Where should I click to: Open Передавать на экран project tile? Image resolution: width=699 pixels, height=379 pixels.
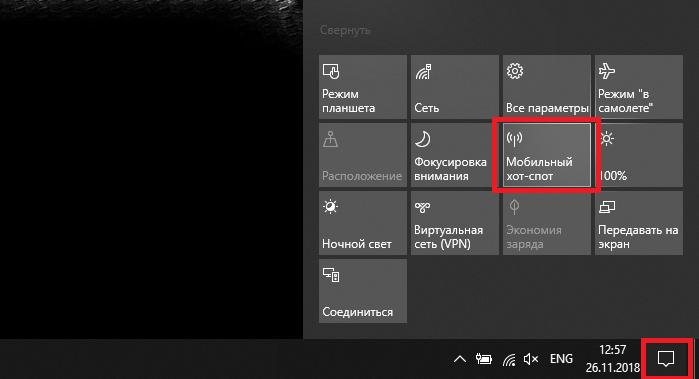[x=639, y=223]
